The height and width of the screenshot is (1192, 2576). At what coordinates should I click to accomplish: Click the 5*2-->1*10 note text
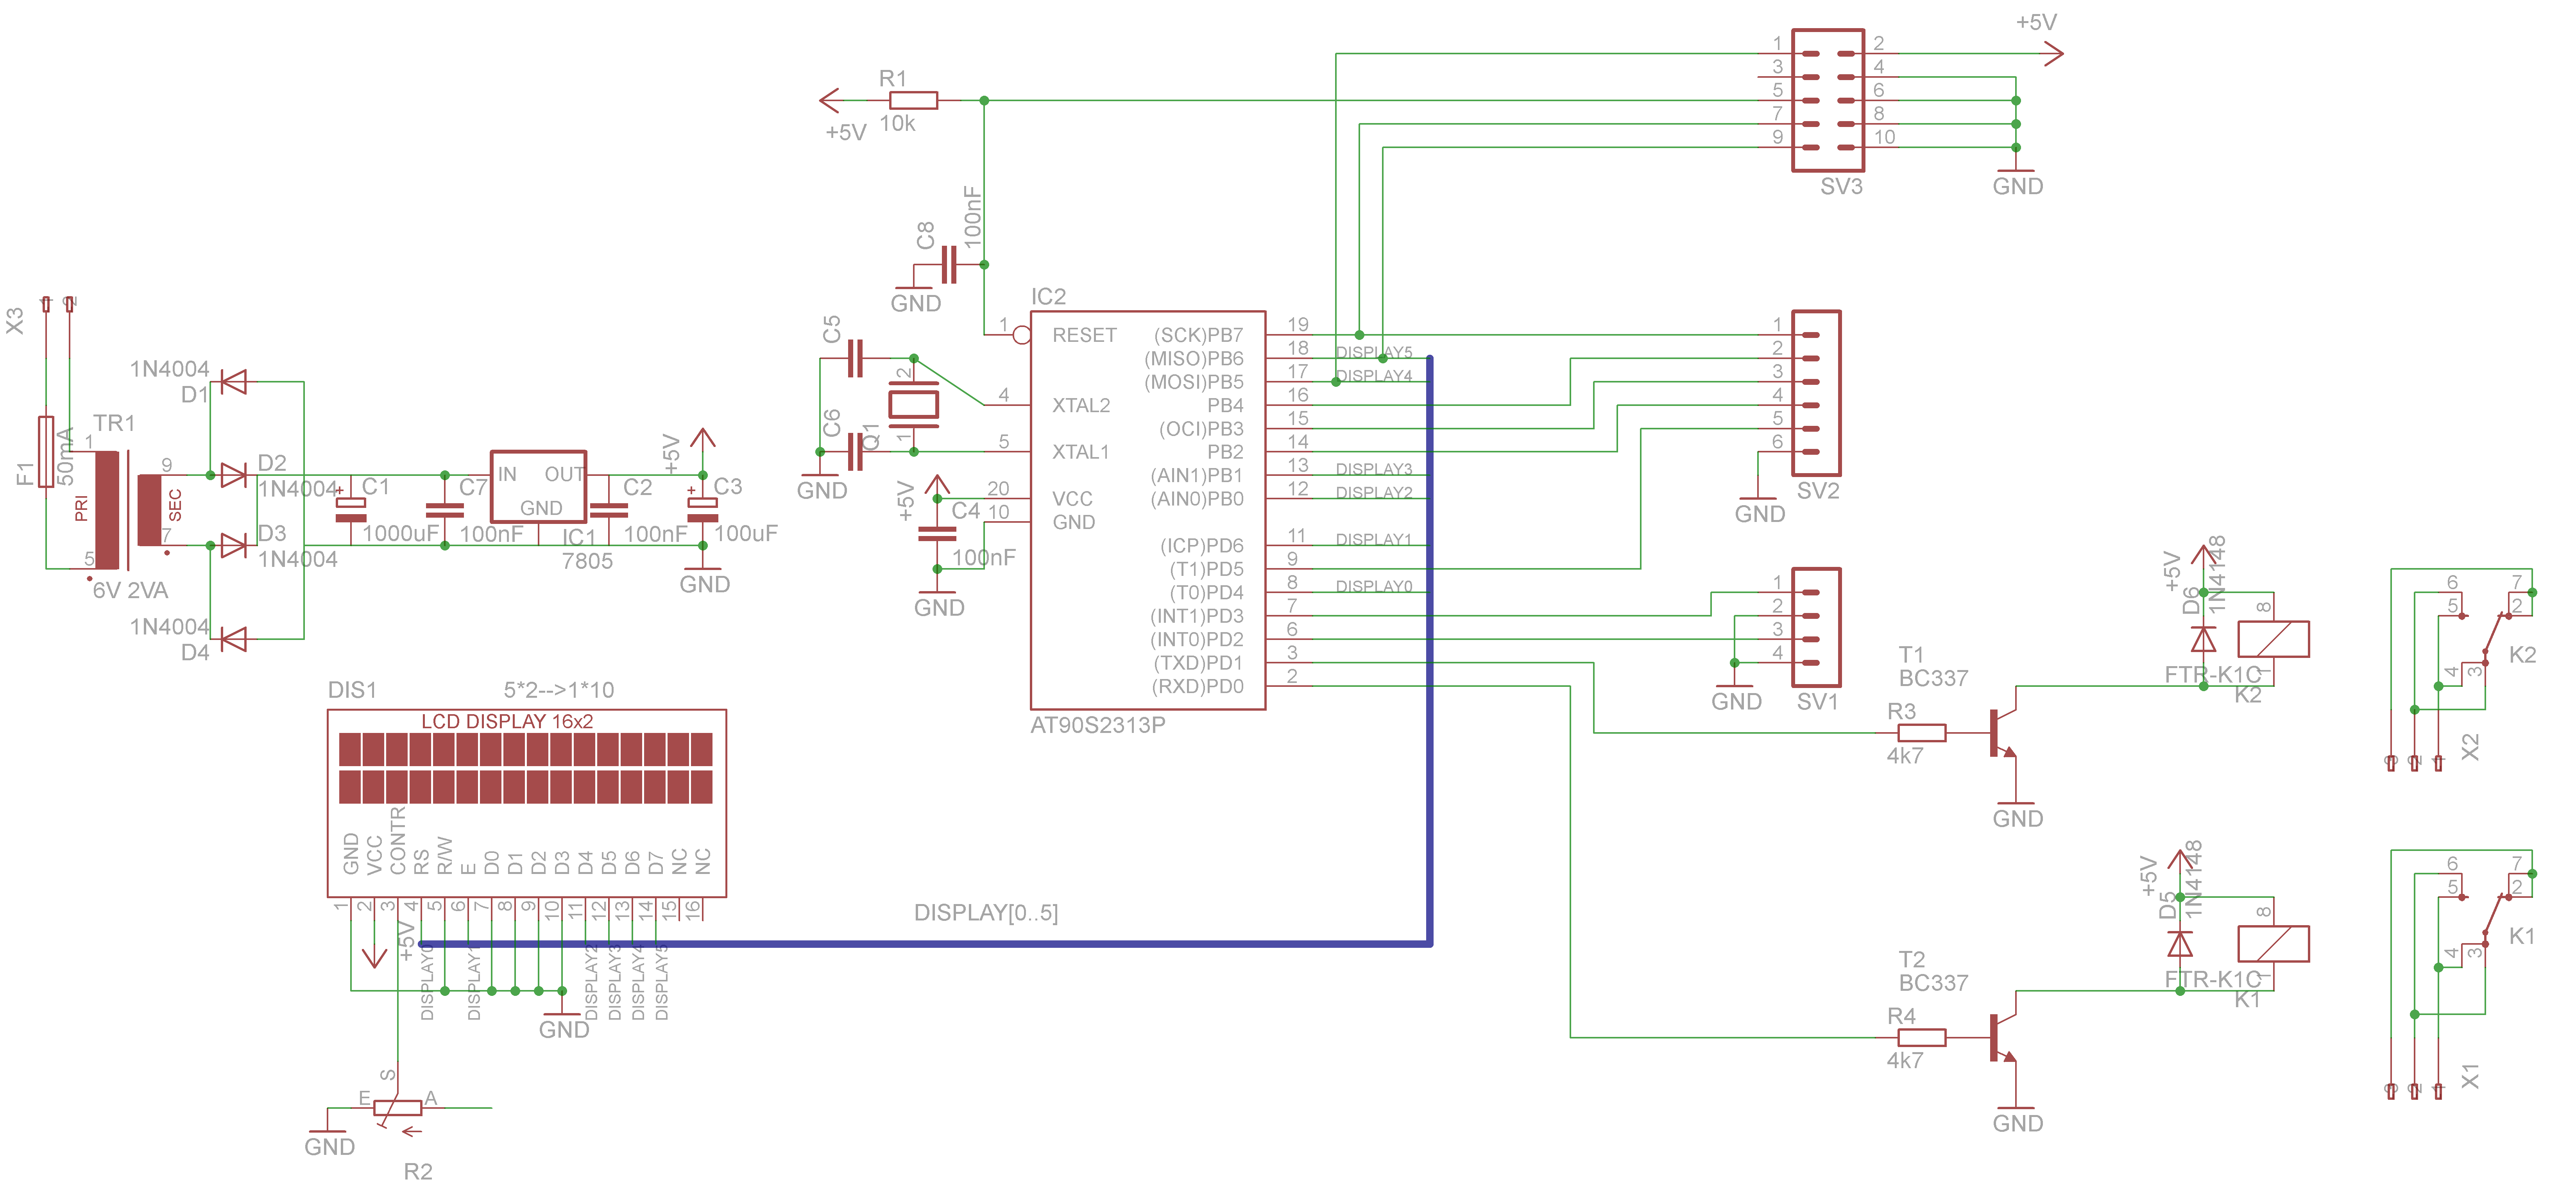pos(559,690)
